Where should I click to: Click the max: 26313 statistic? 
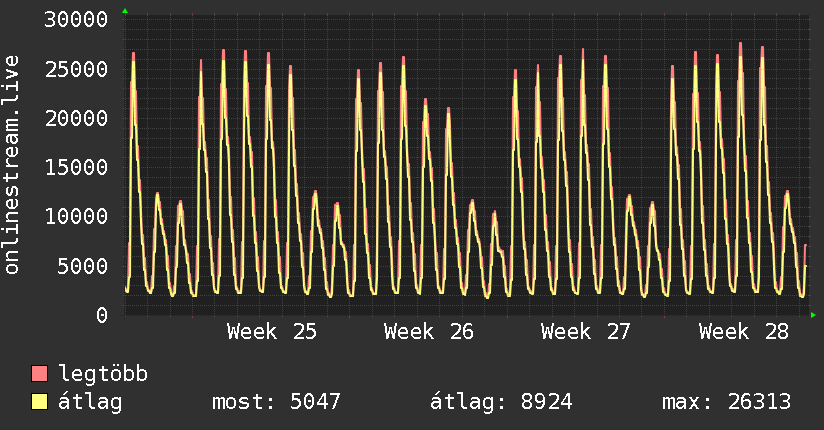(x=727, y=402)
